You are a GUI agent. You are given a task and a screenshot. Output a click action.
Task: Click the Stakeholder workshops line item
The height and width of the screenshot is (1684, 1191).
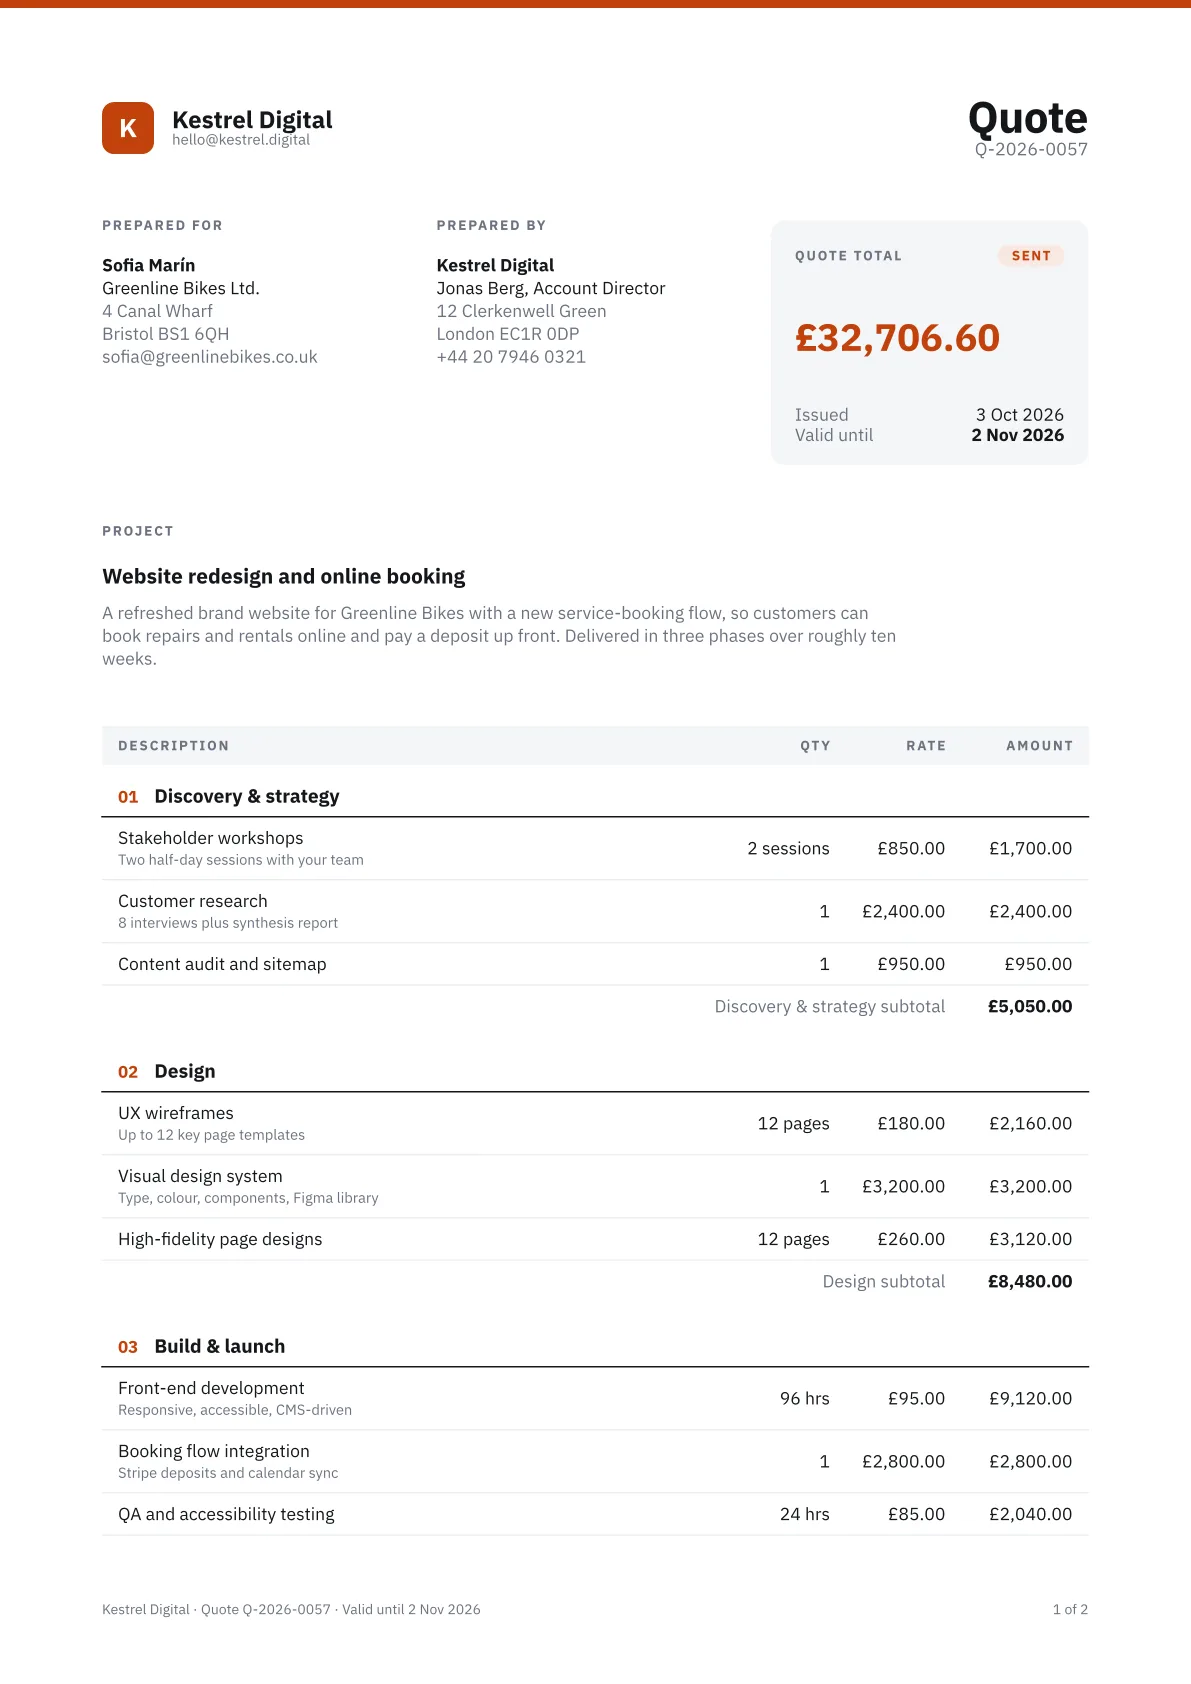(x=595, y=848)
